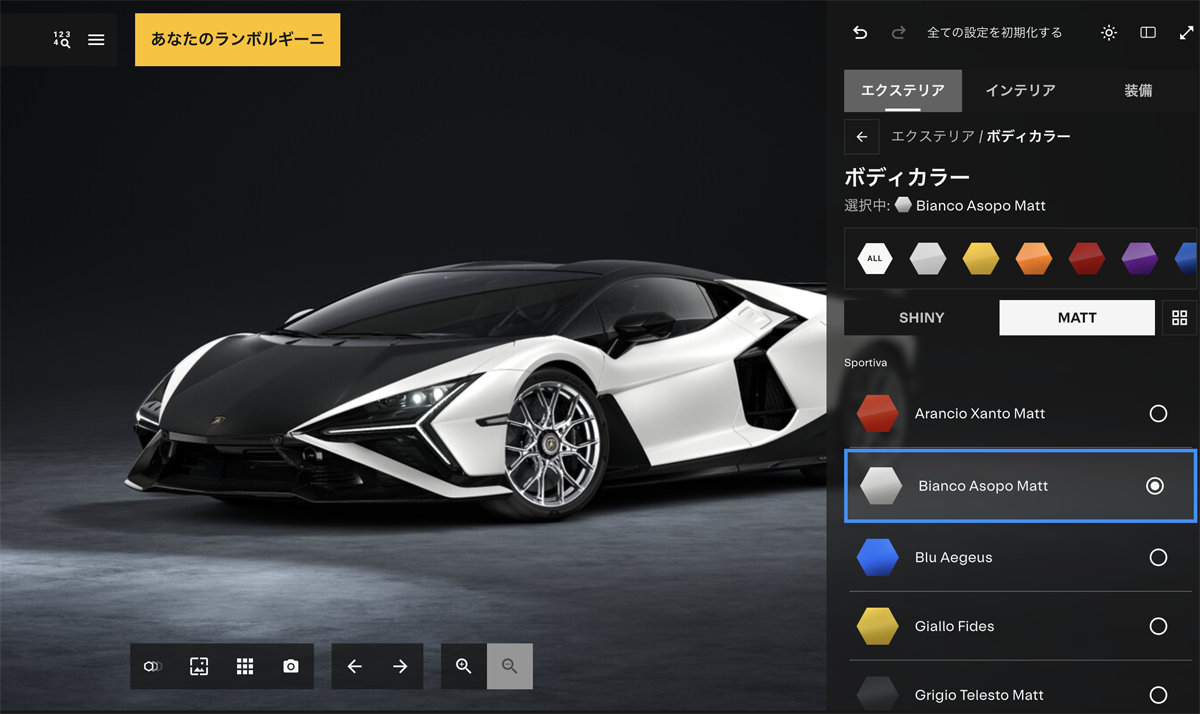Click the エクステリア breadcrumb link

[x=933, y=136]
